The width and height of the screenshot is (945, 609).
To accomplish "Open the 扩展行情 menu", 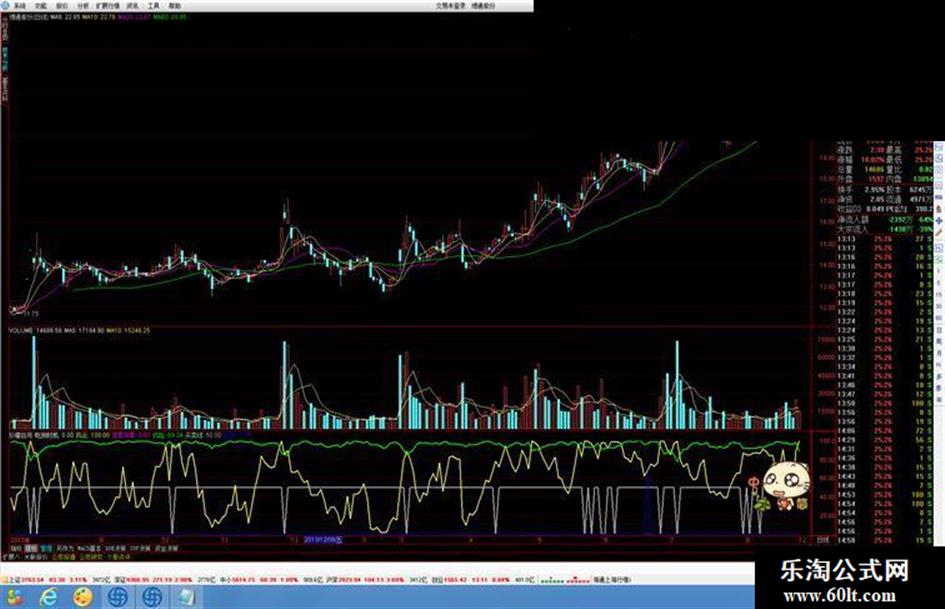I will coord(107,6).
